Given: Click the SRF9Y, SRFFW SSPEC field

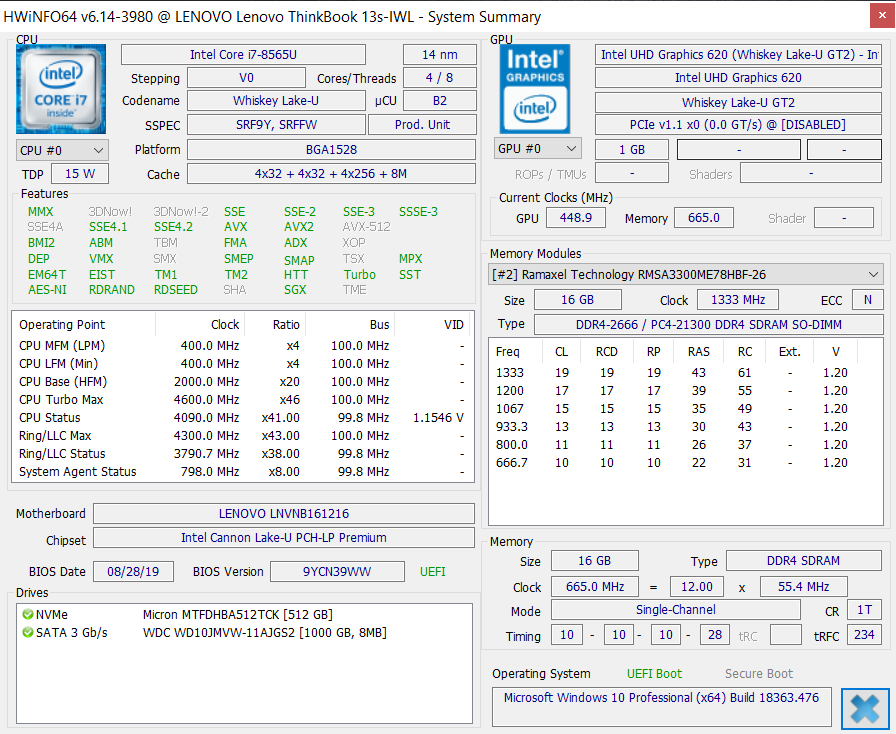Looking at the screenshot, I should [276, 125].
